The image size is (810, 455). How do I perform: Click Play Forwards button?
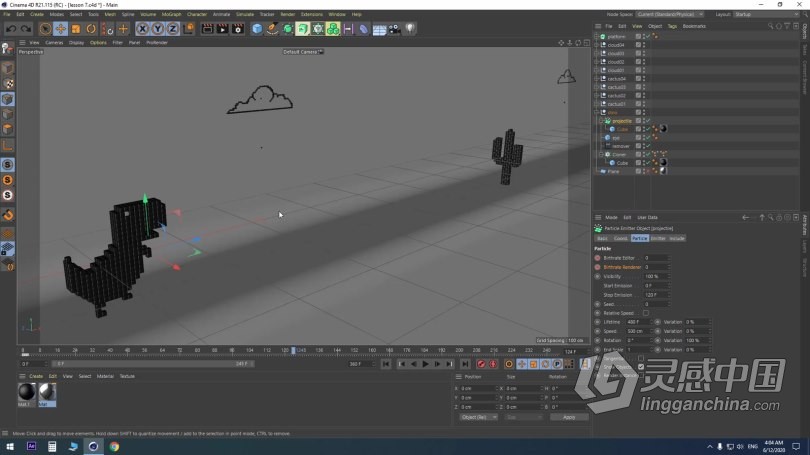pos(425,364)
